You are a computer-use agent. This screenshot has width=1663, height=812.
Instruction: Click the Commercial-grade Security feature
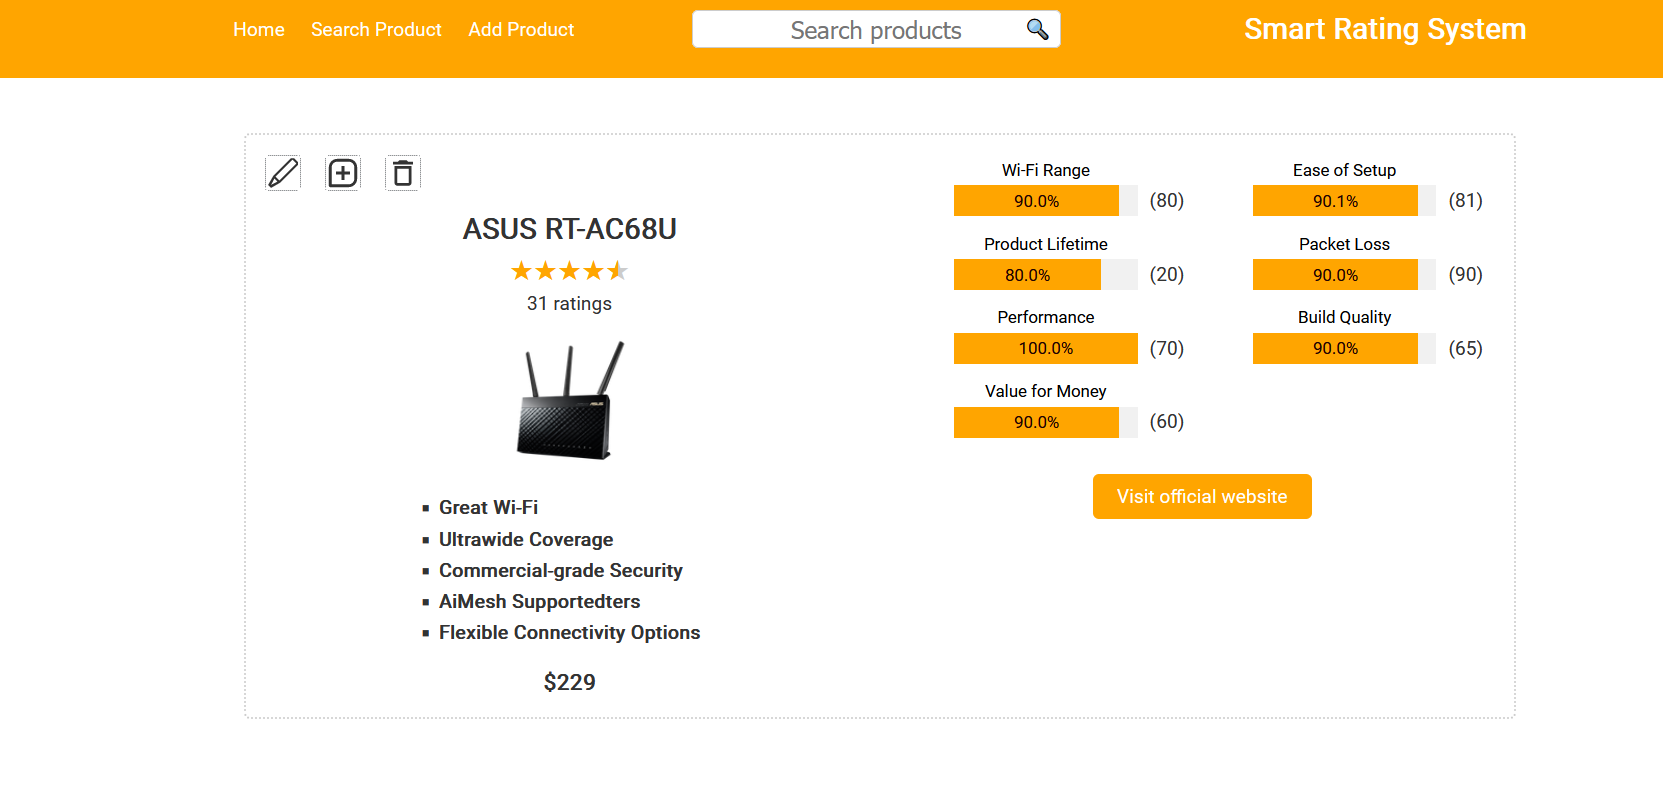pos(560,571)
